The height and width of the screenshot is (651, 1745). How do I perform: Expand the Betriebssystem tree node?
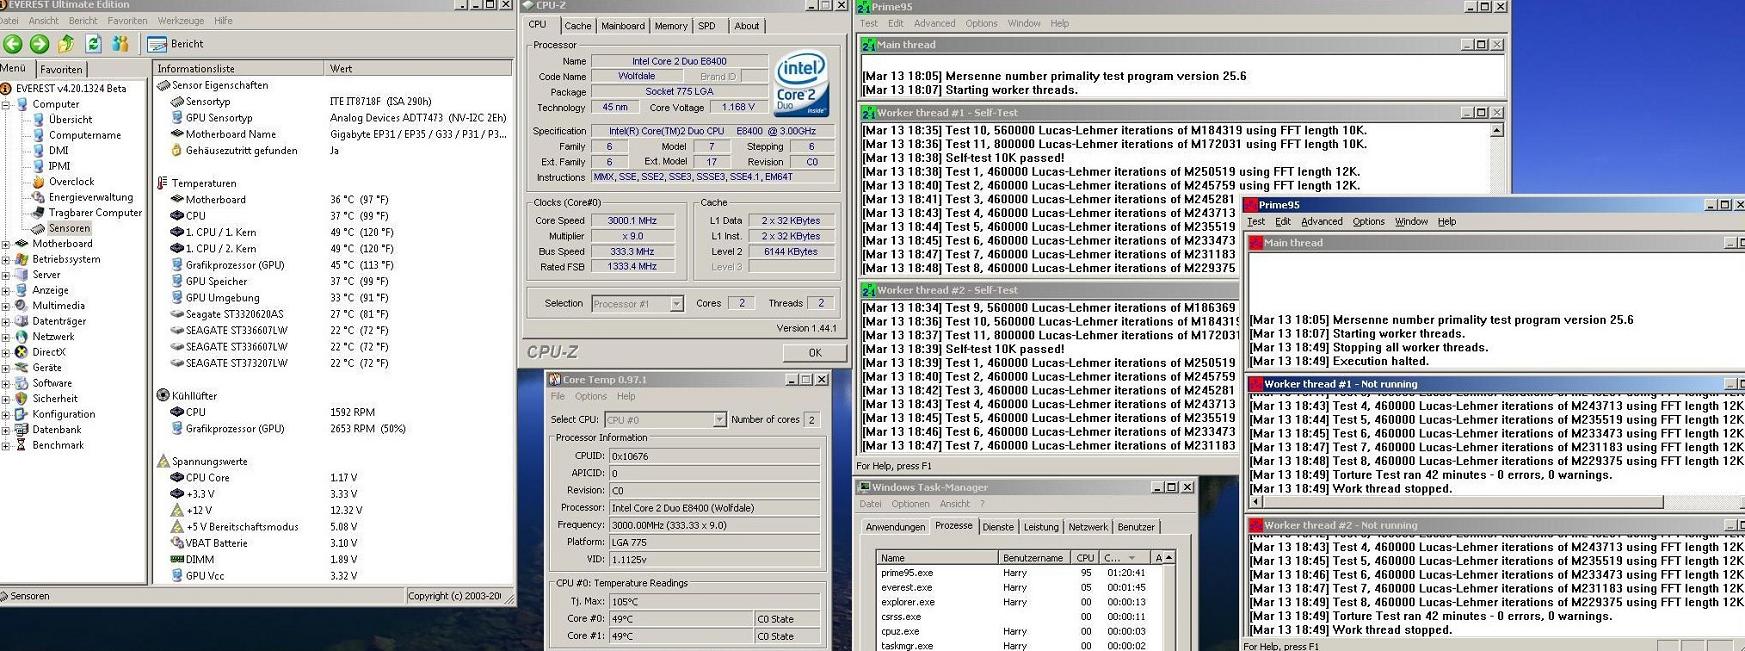[x=6, y=259]
